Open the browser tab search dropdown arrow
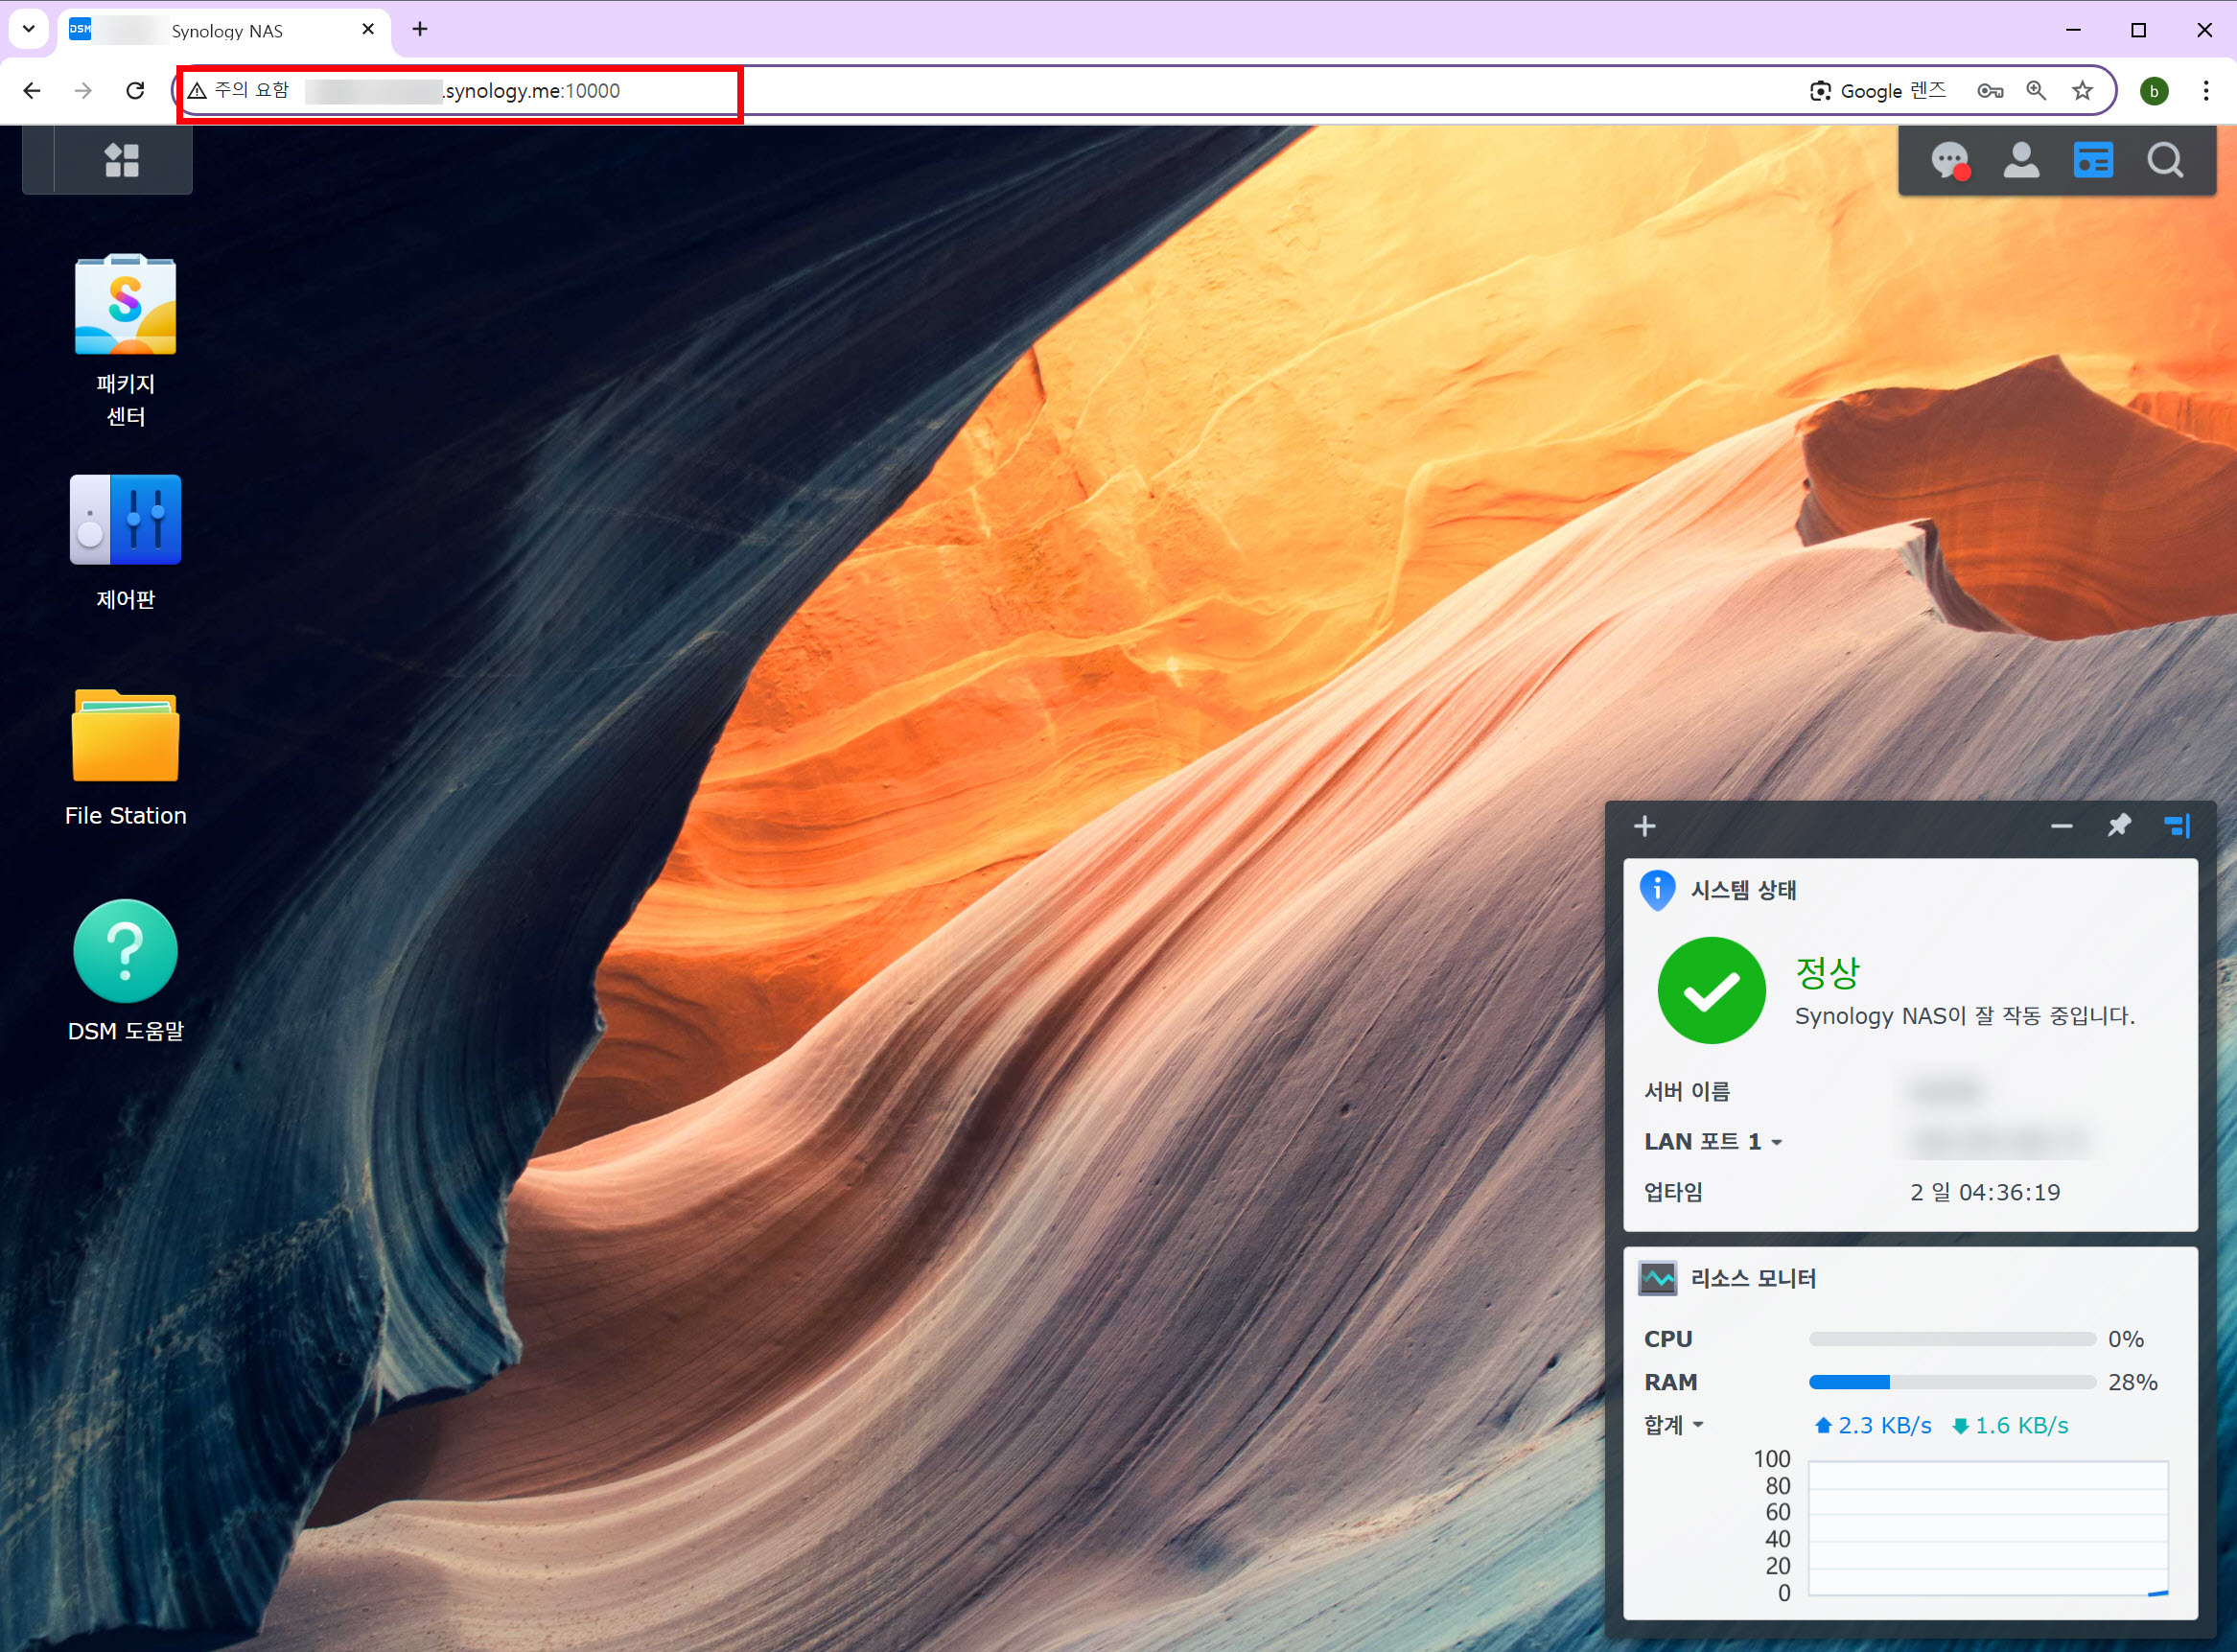 [x=29, y=29]
